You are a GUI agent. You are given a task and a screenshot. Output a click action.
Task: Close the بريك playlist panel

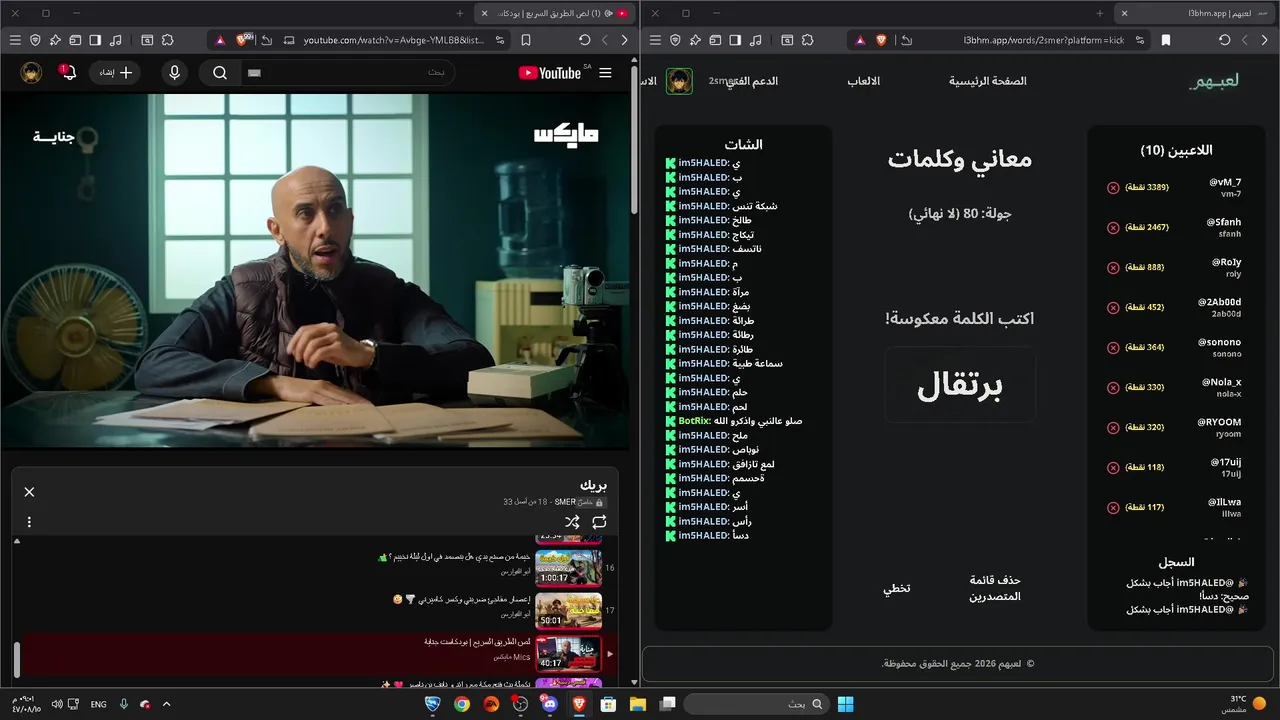coord(29,492)
